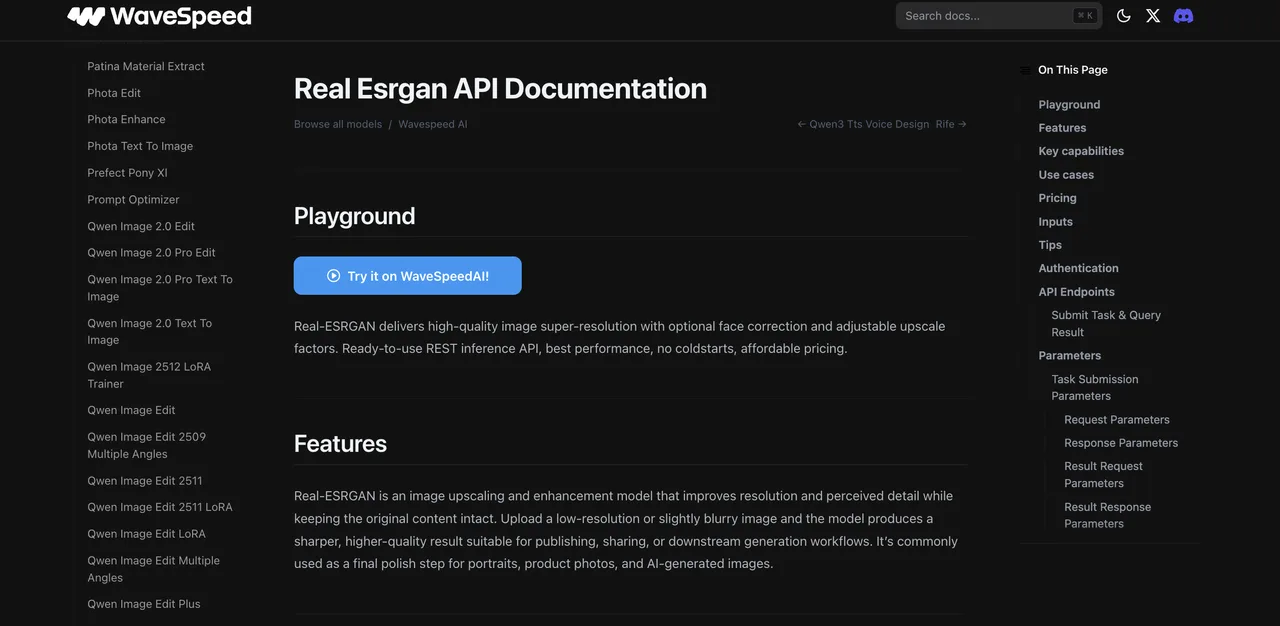Viewport: 1280px width, 626px height.
Task: Go to previous page Qwen3 Tts Voice Design
Action: click(863, 124)
